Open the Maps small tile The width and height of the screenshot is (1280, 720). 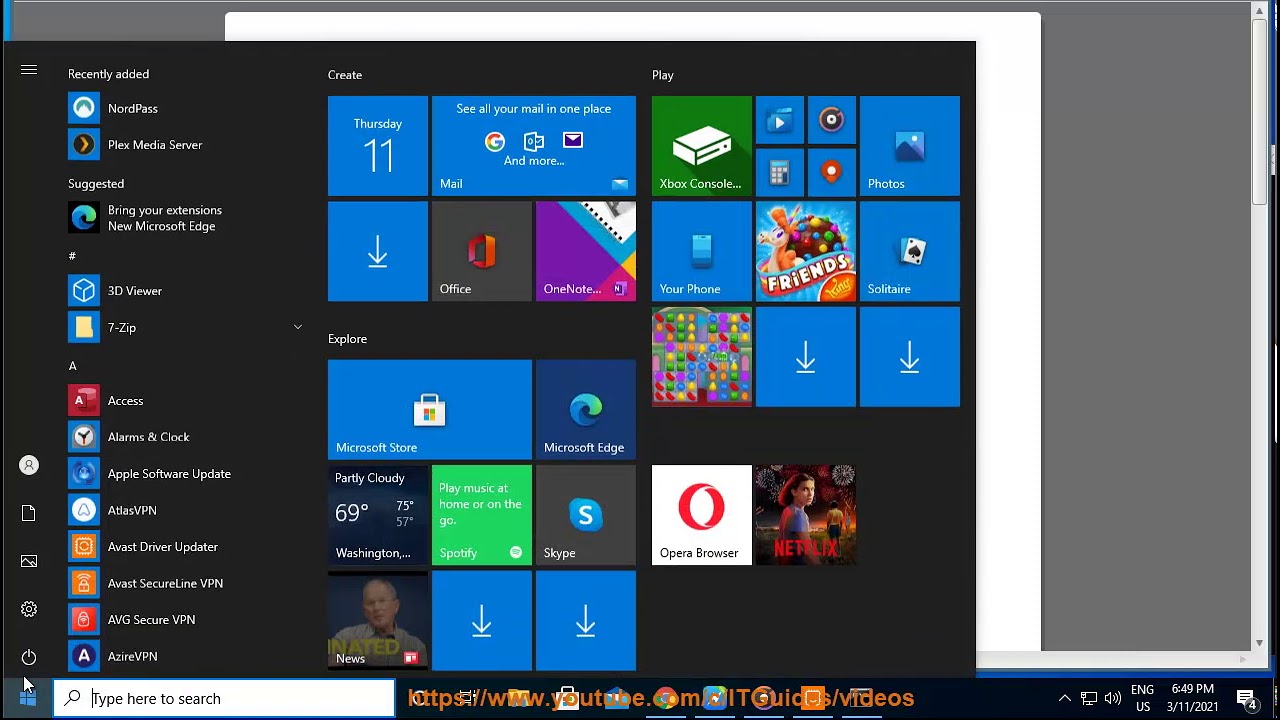(832, 172)
